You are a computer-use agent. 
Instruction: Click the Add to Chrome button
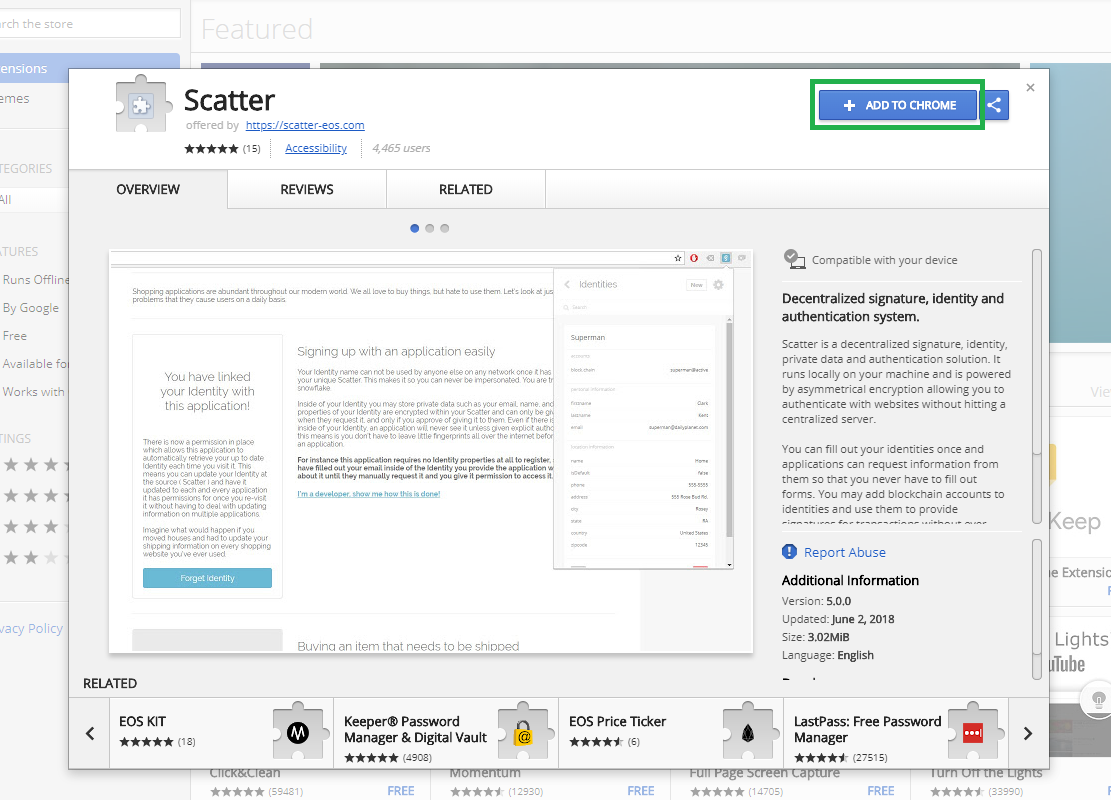click(x=898, y=105)
